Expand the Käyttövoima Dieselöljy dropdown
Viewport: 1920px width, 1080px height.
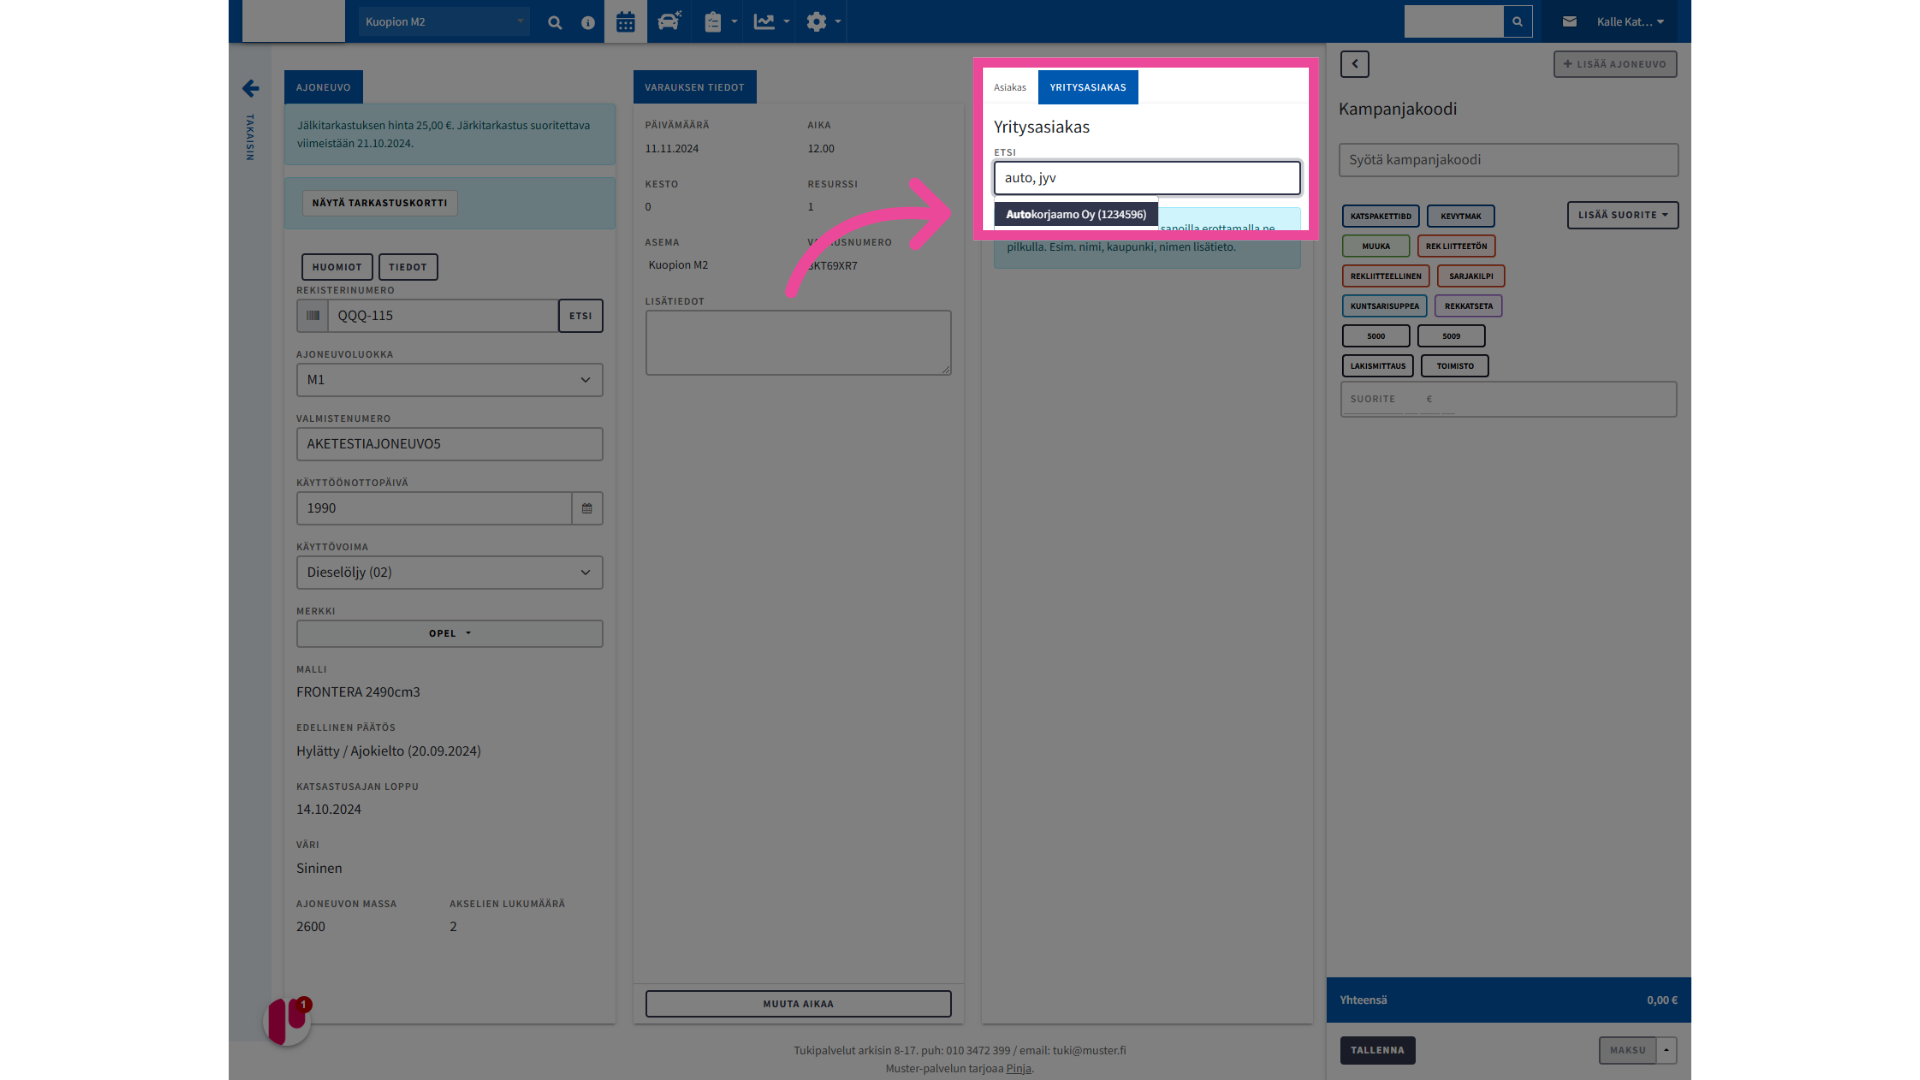pyautogui.click(x=450, y=572)
